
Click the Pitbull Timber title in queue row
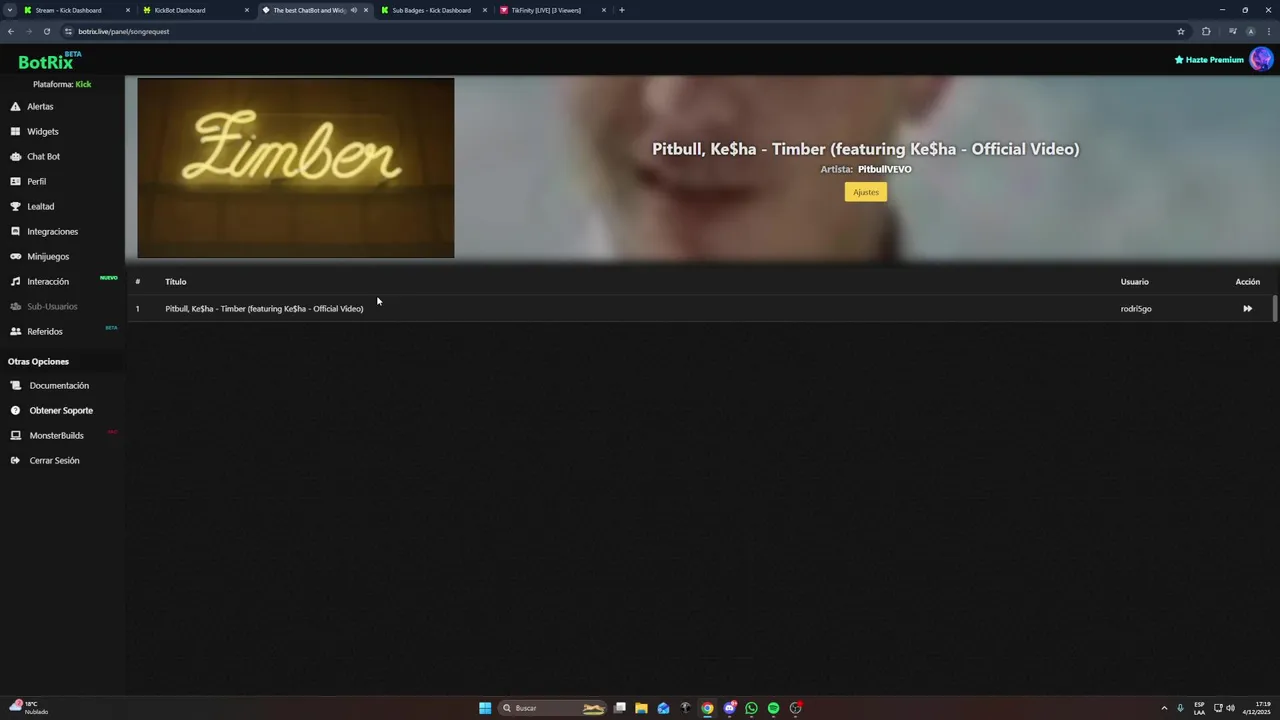coord(264,309)
